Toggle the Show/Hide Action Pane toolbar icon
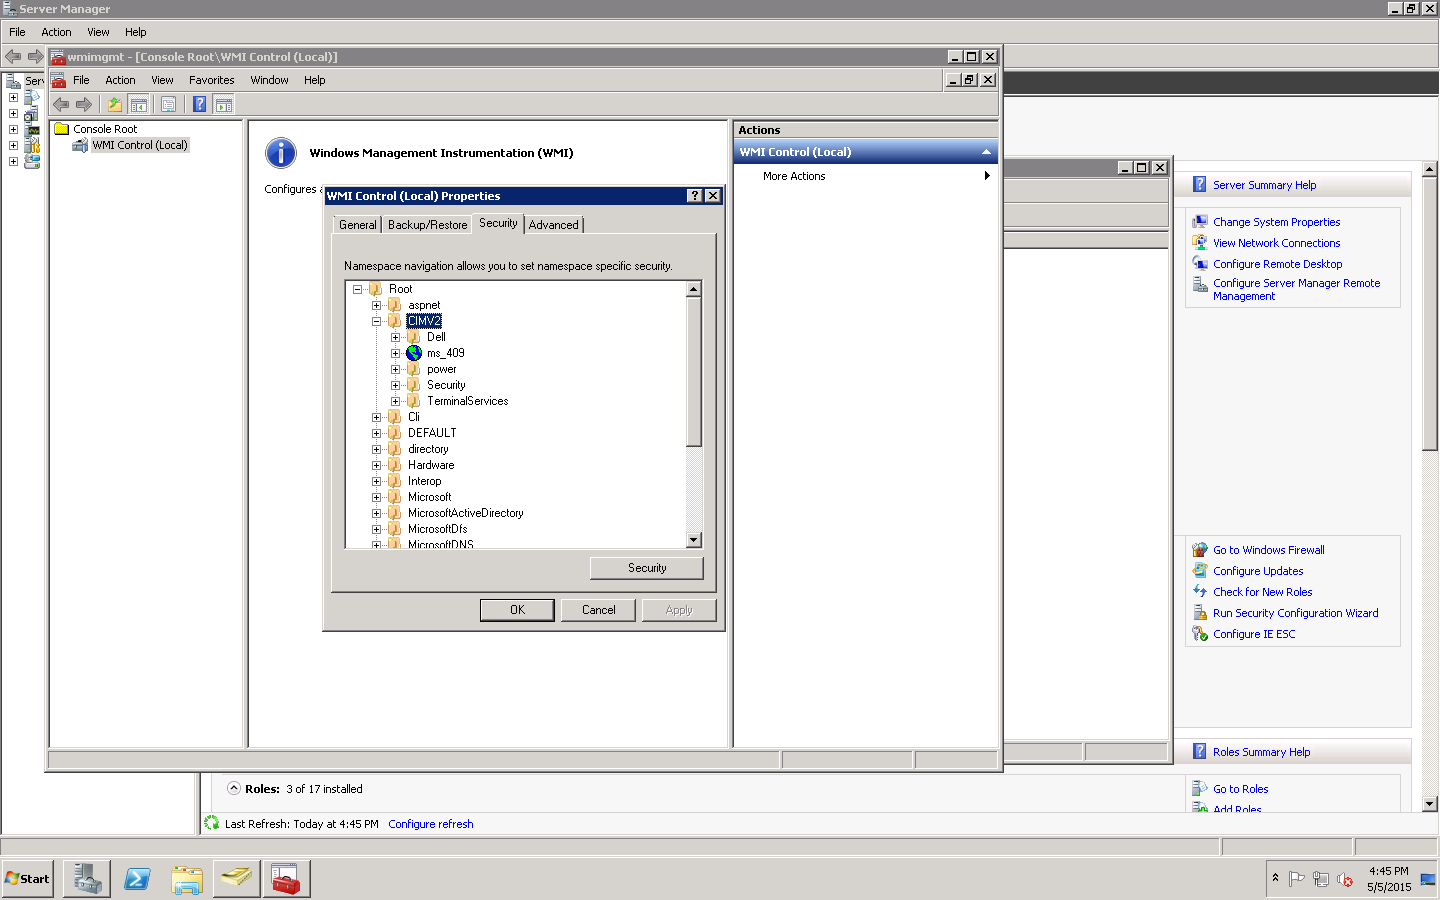Viewport: 1440px width, 900px height. click(223, 103)
